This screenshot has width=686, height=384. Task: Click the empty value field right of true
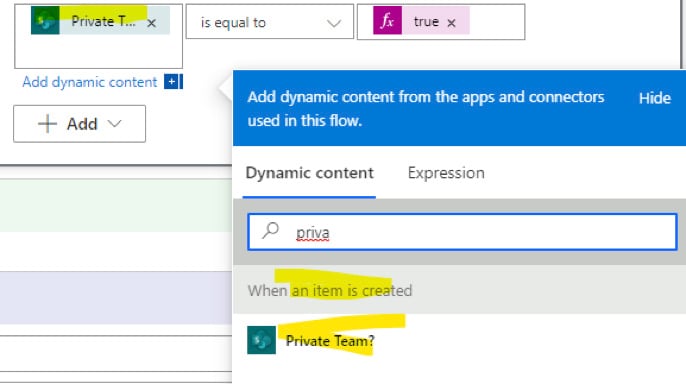tap(497, 22)
